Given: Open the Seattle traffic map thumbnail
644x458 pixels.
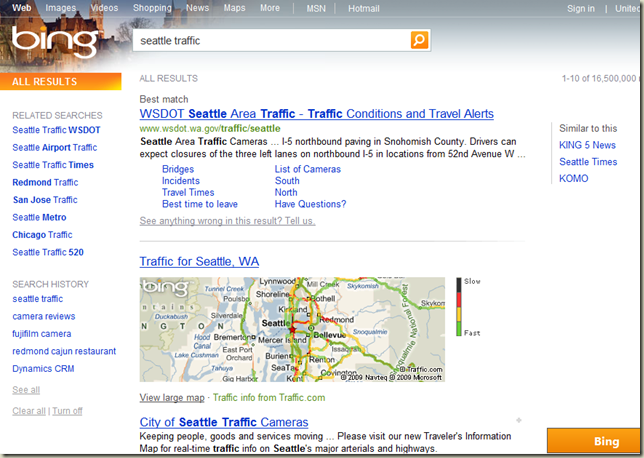Looking at the screenshot, I should (x=292, y=329).
